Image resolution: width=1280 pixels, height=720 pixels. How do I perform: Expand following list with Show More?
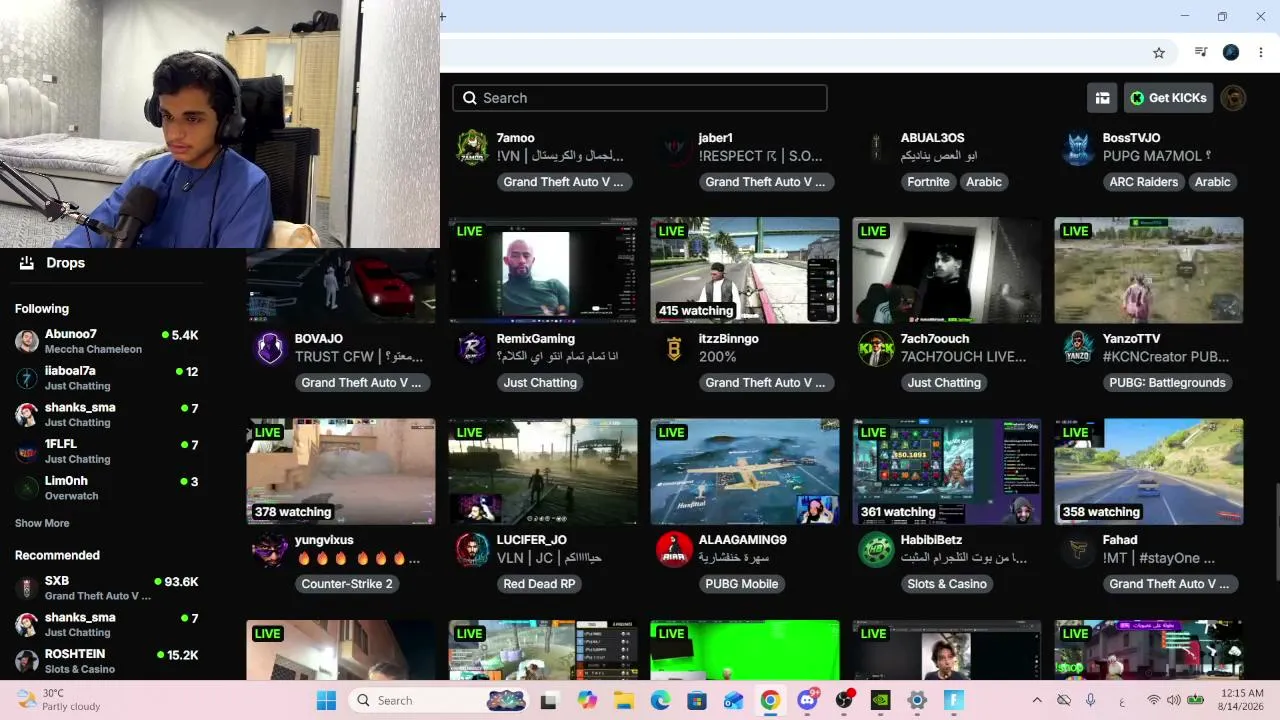click(42, 523)
